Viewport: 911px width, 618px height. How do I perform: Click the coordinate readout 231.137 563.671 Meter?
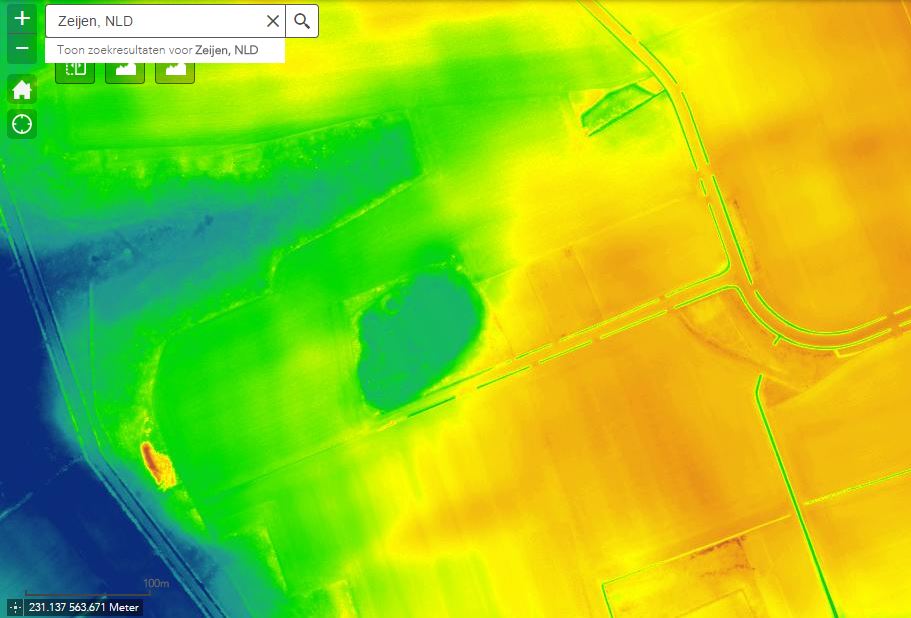pyautogui.click(x=84, y=608)
